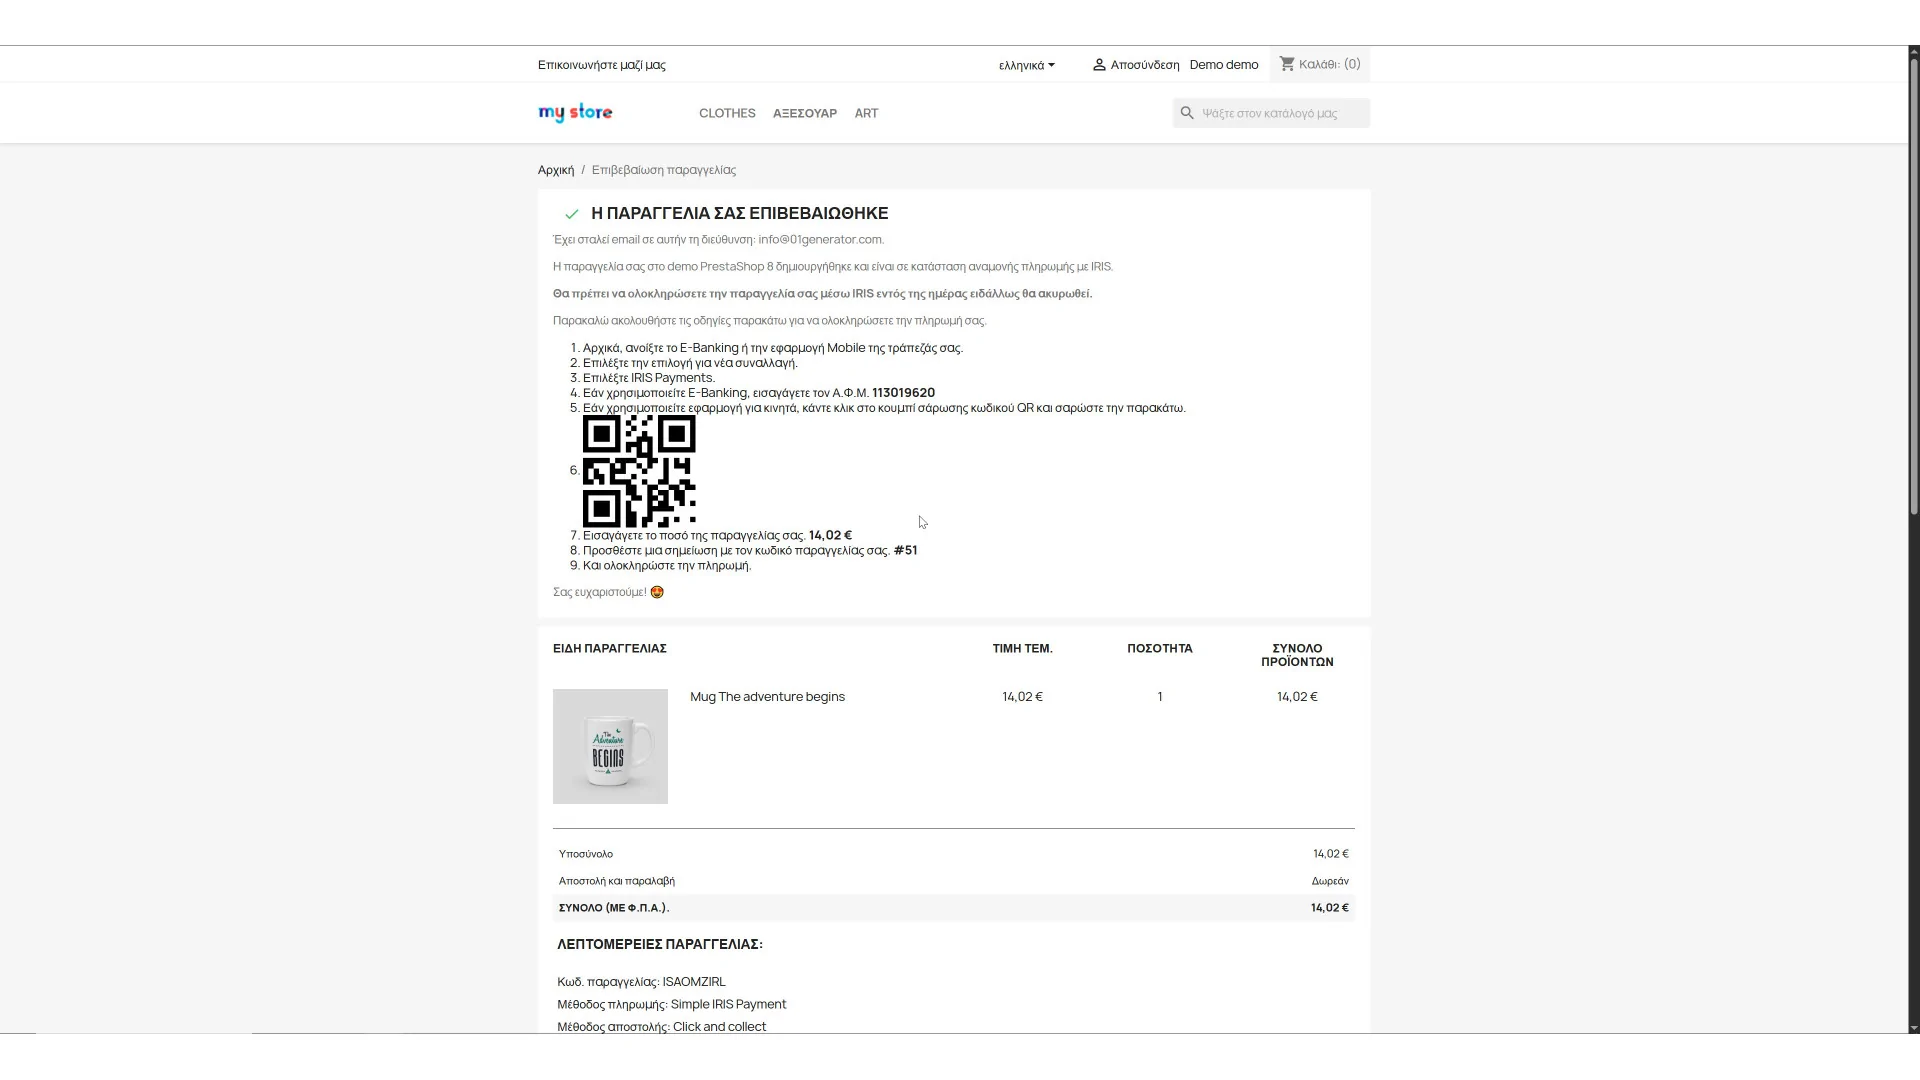1920x1080 pixels.
Task: Click the Επικοινωνήστε μαζί μας link
Action: point(601,65)
